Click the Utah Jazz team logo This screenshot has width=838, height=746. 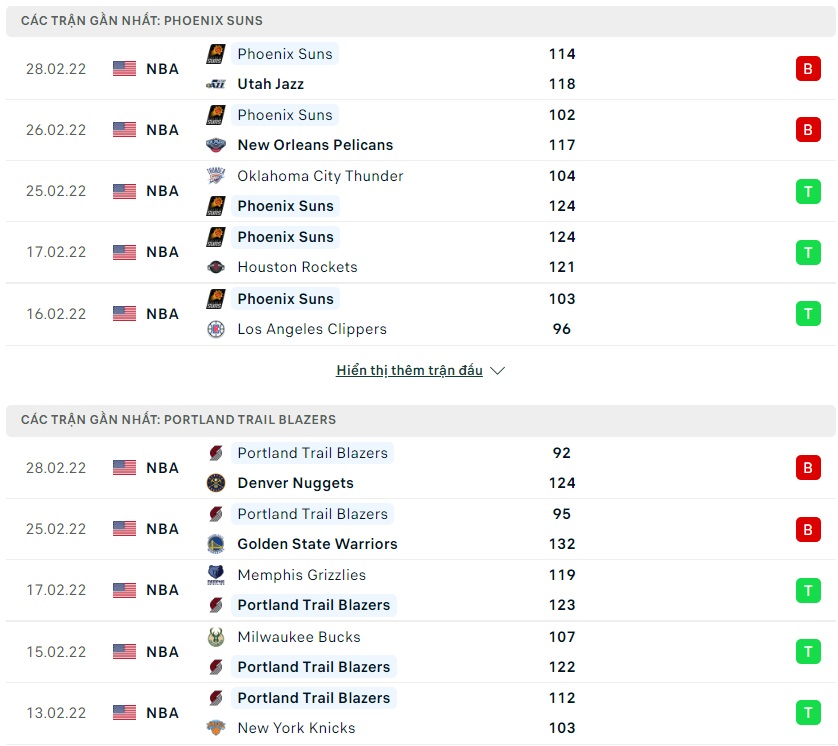coord(215,84)
